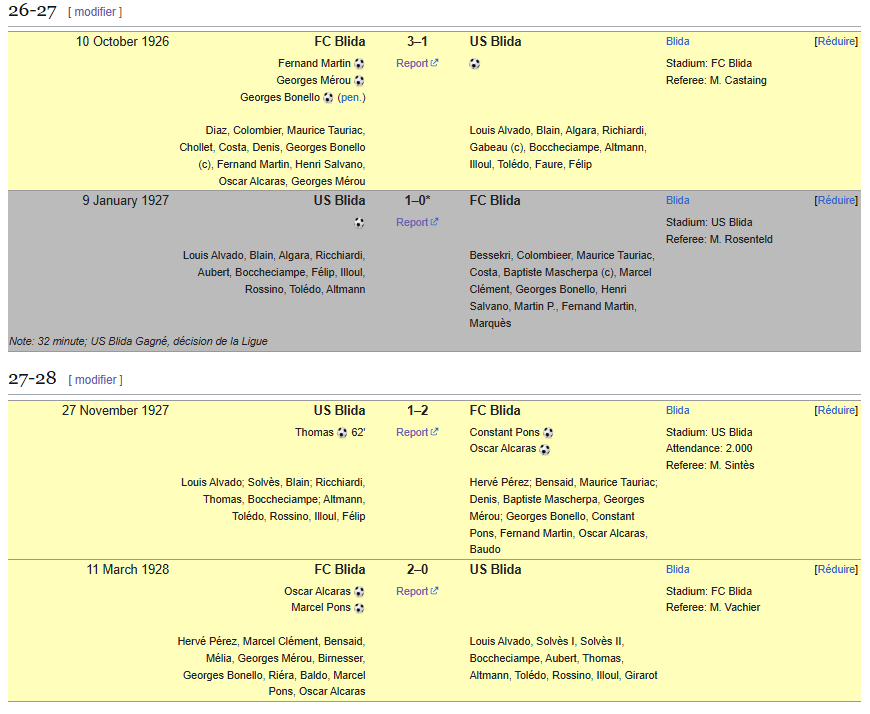
Task: Edit the 26-27 section via modifier
Action: pos(95,12)
